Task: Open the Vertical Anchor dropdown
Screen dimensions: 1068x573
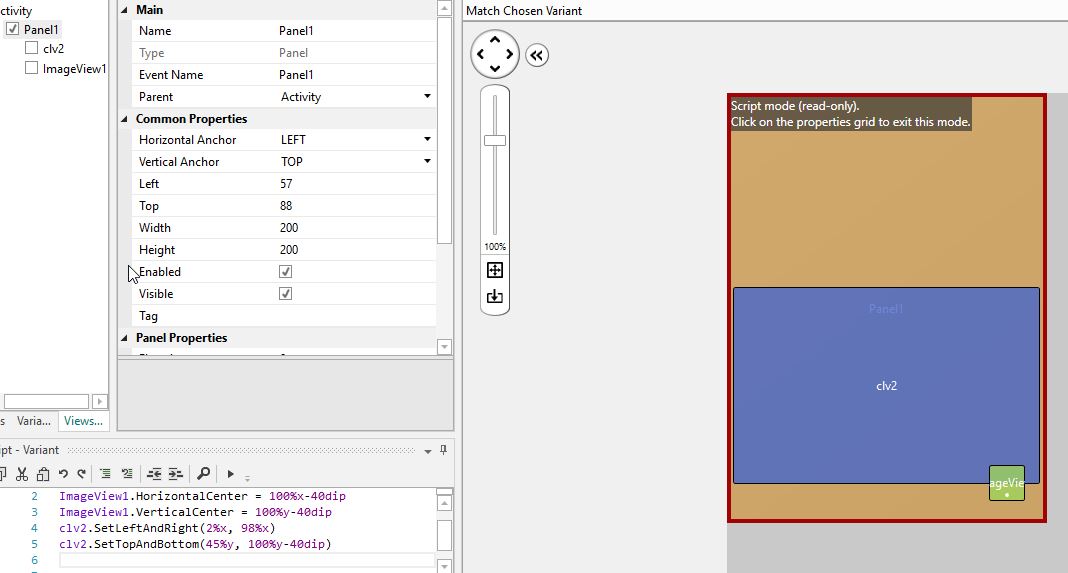Action: click(x=427, y=161)
